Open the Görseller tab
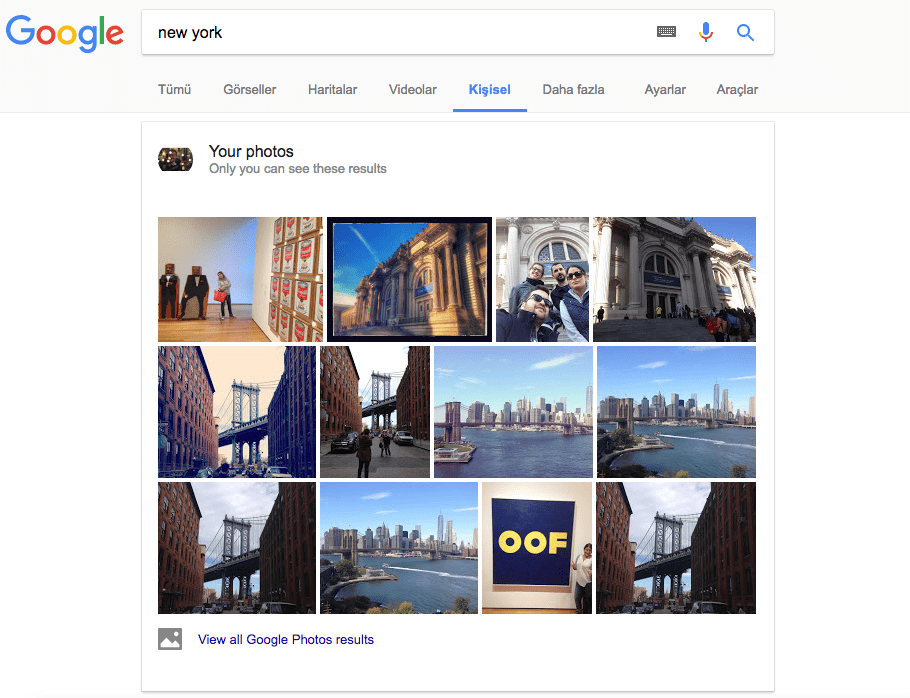Viewport: 910px width, 698px height. (249, 89)
